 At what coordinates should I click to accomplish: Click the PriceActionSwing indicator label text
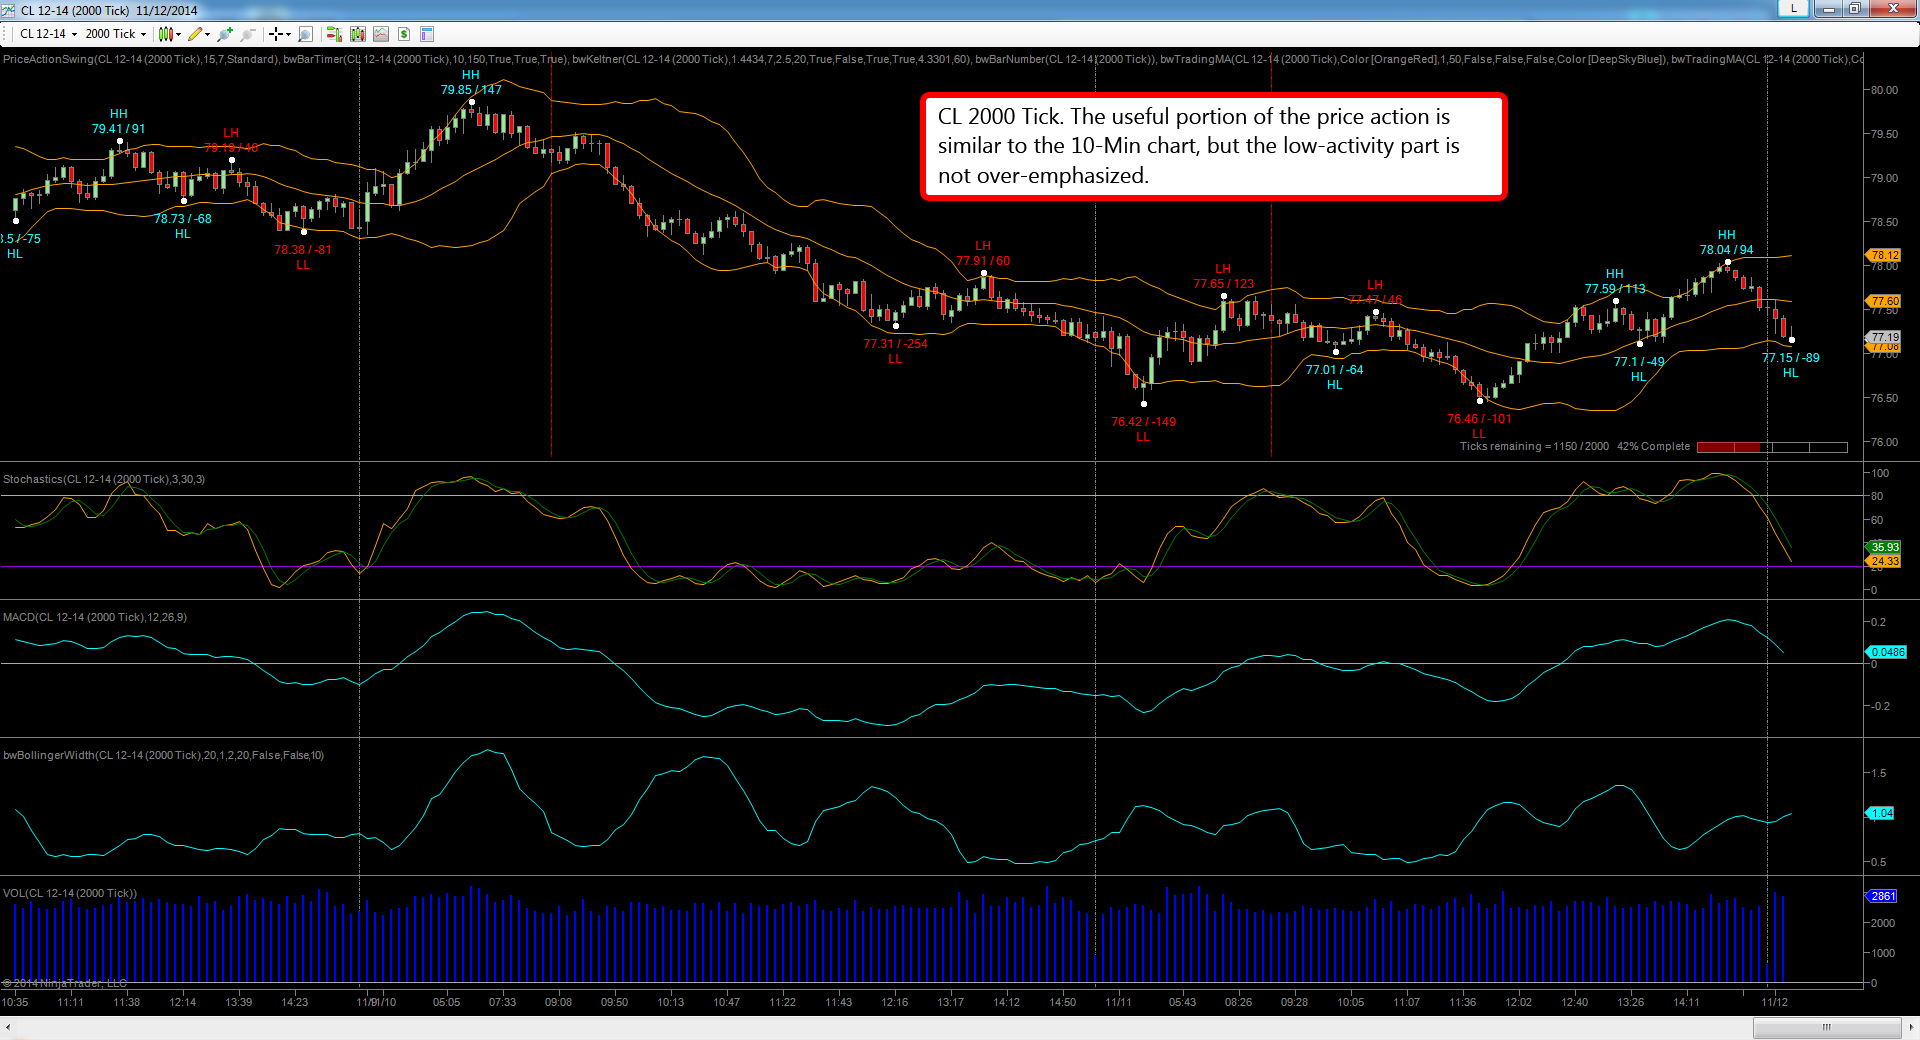click(x=141, y=60)
